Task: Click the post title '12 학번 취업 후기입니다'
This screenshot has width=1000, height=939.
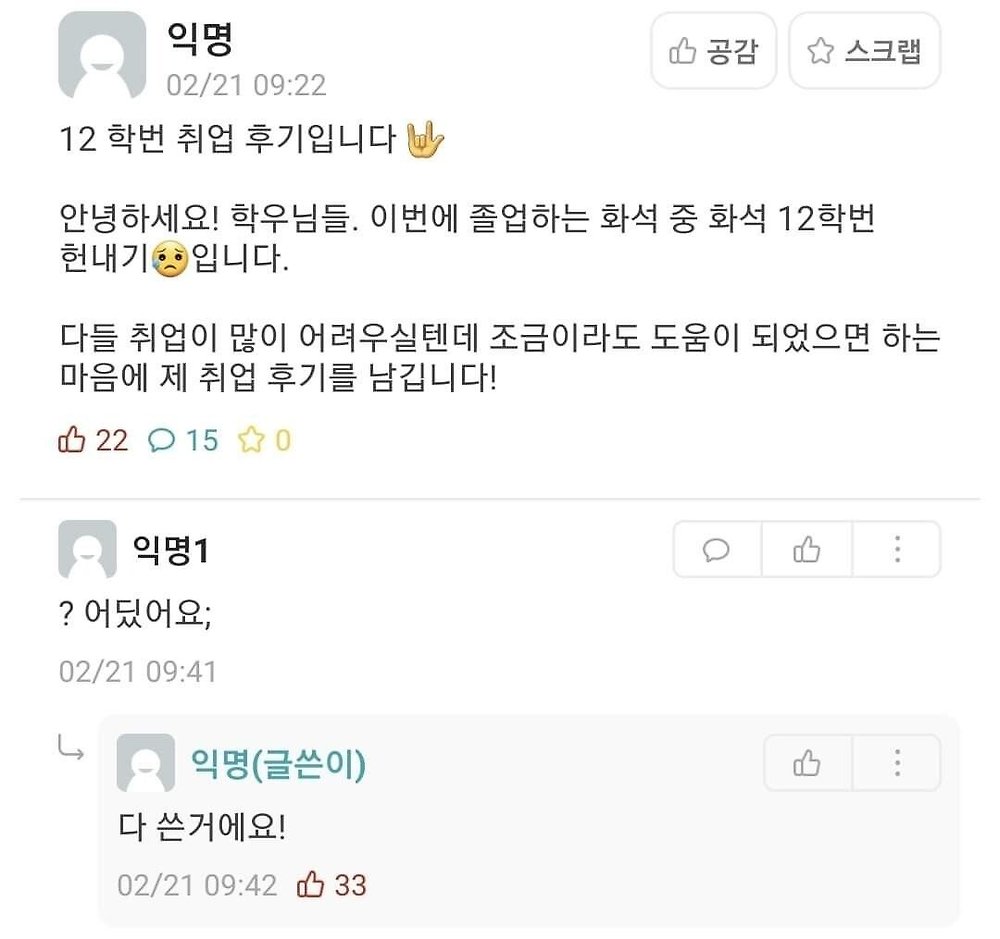Action: tap(228, 139)
